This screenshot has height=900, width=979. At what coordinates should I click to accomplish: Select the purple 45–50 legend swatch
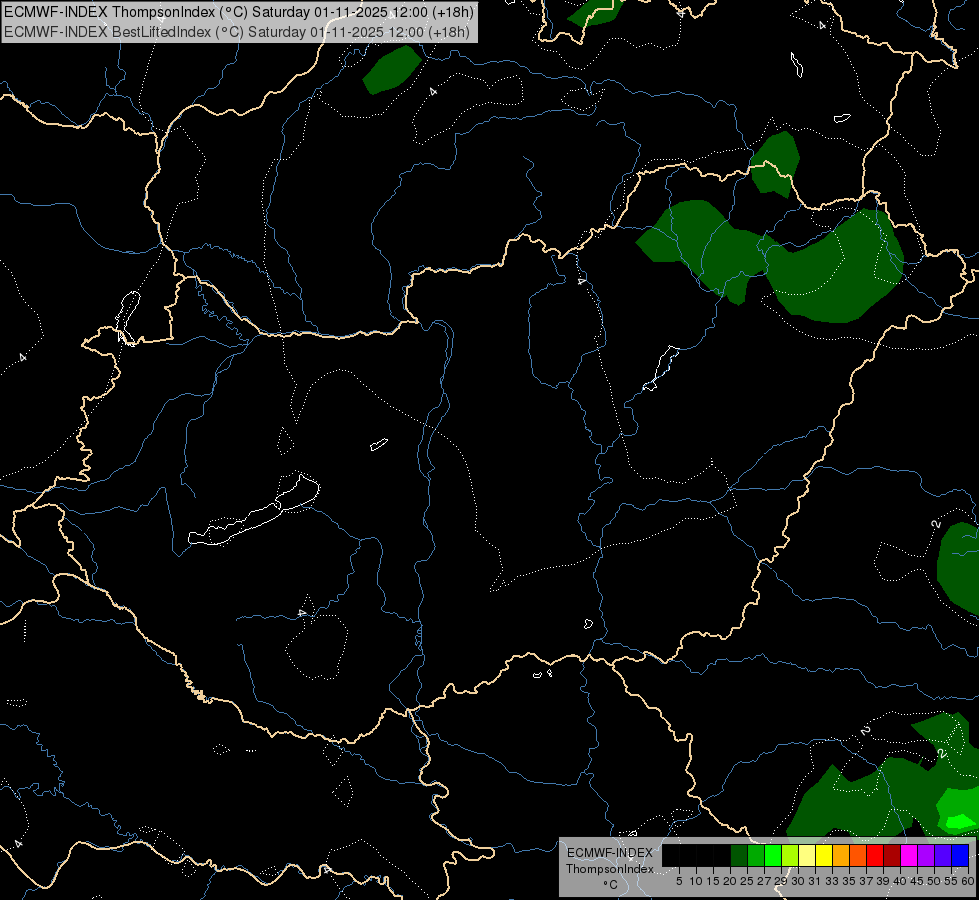926,855
